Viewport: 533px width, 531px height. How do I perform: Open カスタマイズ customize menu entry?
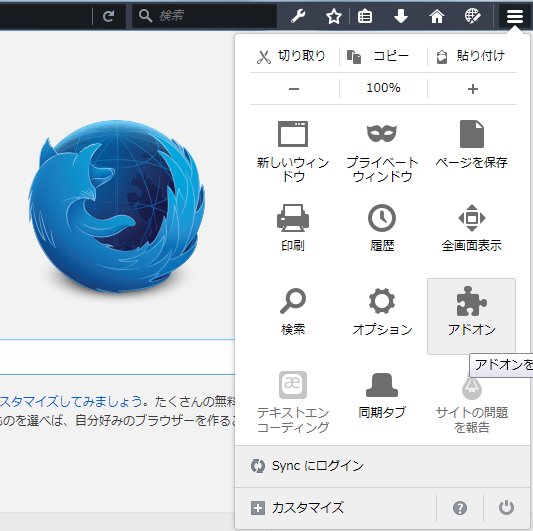[x=336, y=508]
